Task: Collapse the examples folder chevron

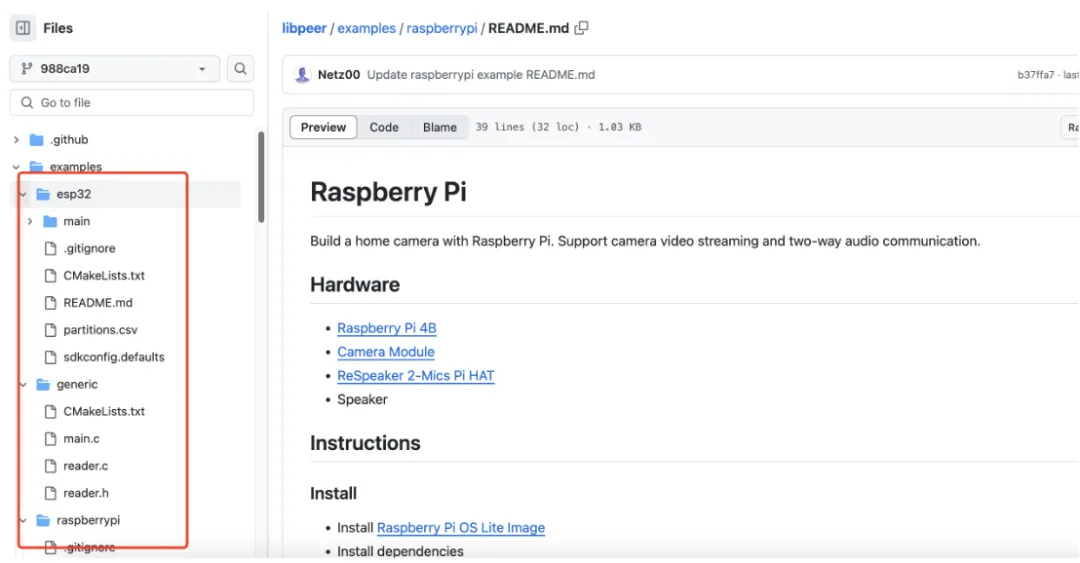Action: 17,167
